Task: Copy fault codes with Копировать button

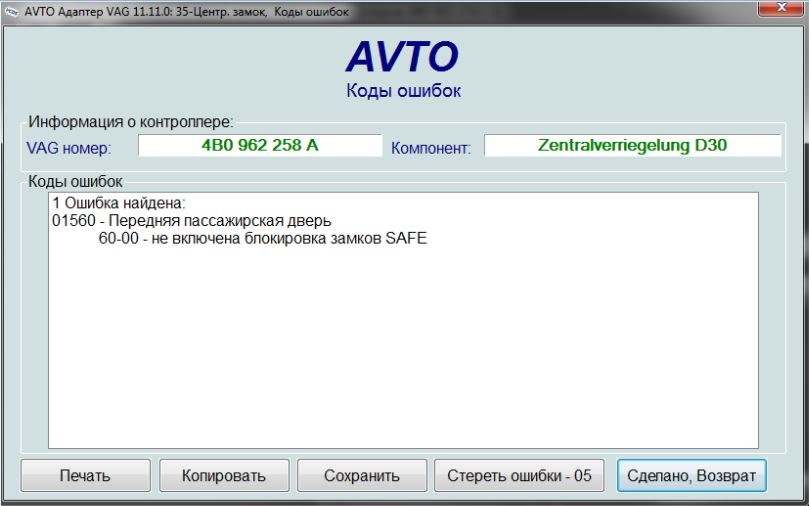Action: click(x=224, y=475)
